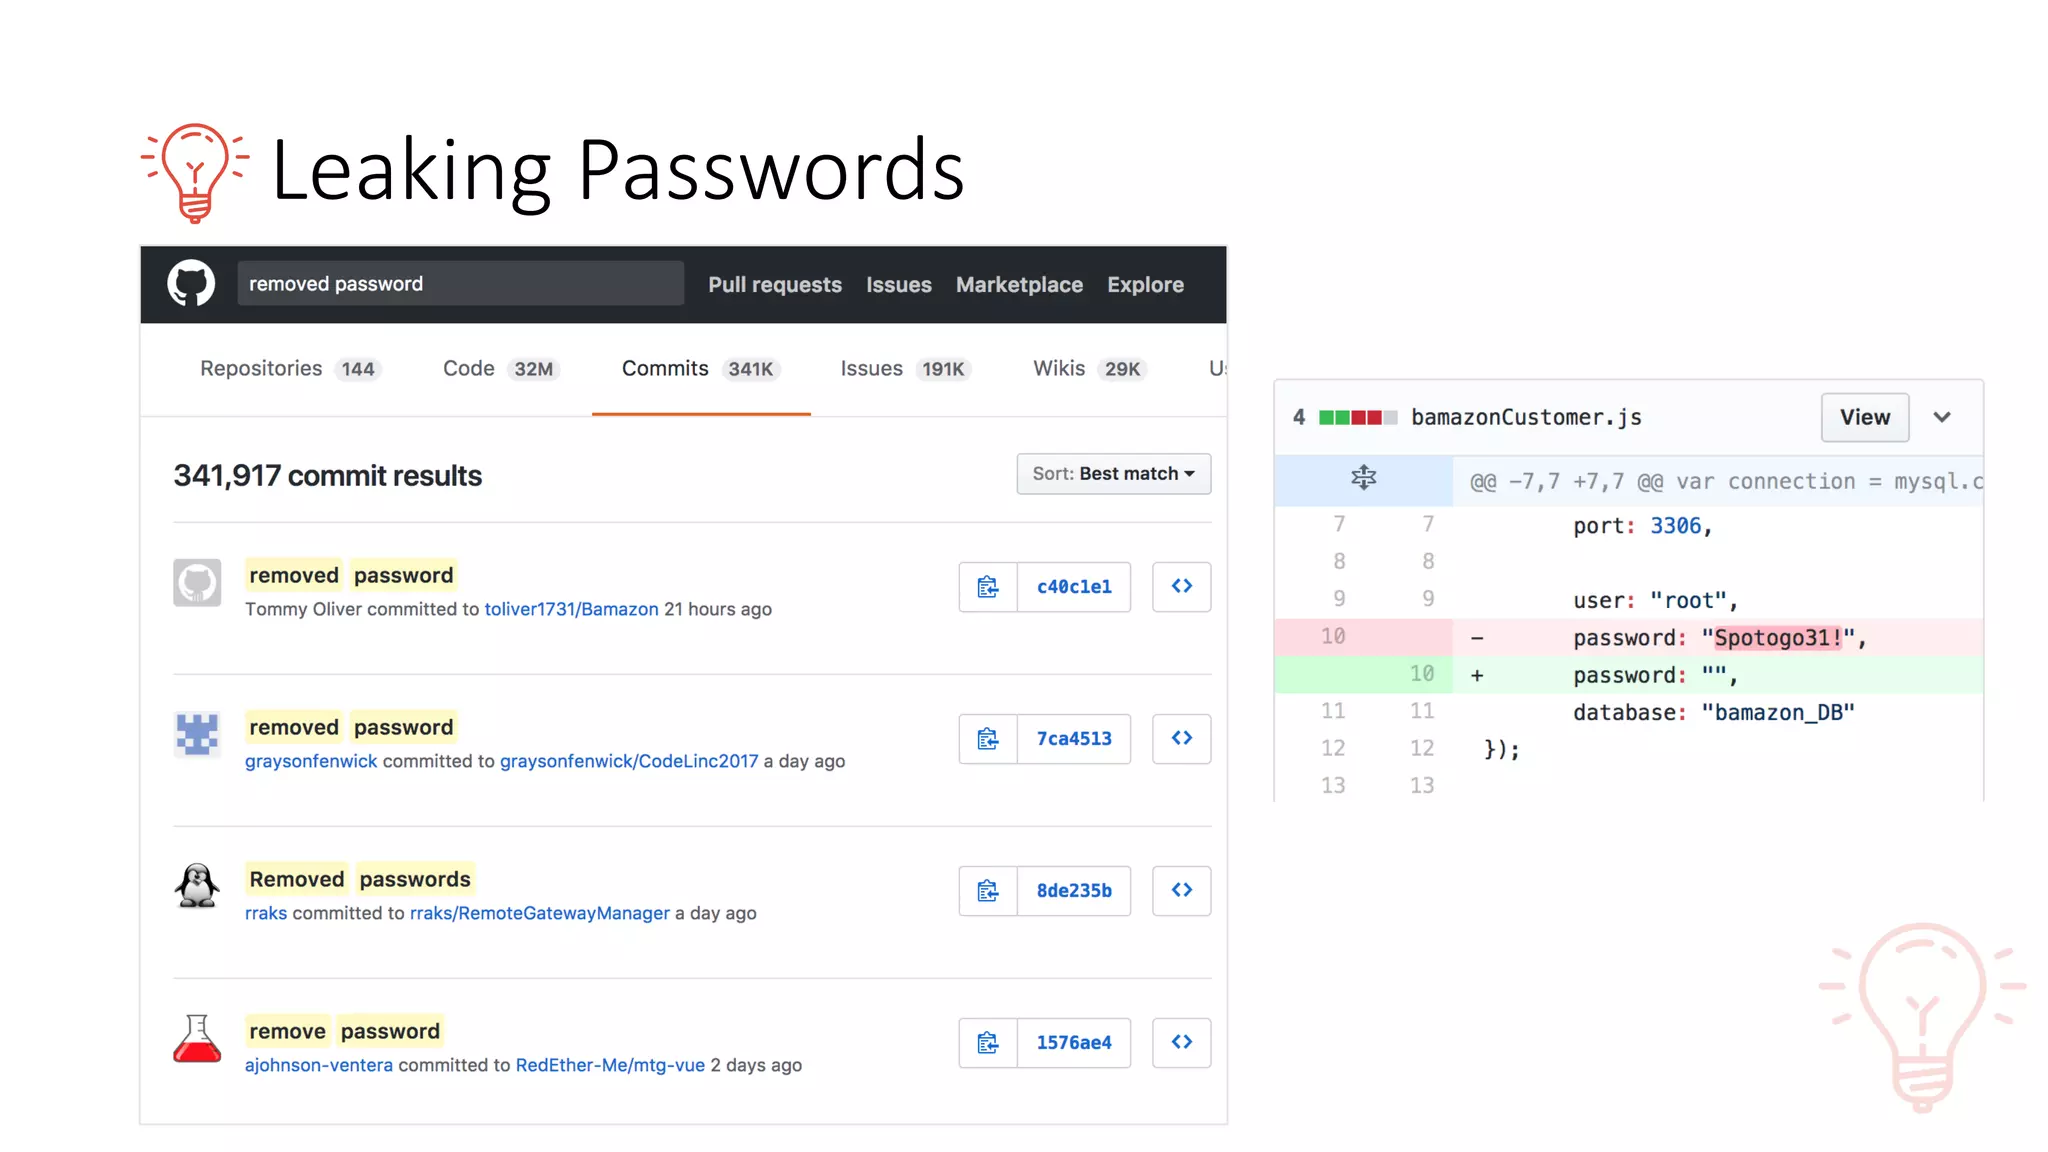
Task: Copy full SHA for commit 1576ae4
Action: (x=988, y=1043)
